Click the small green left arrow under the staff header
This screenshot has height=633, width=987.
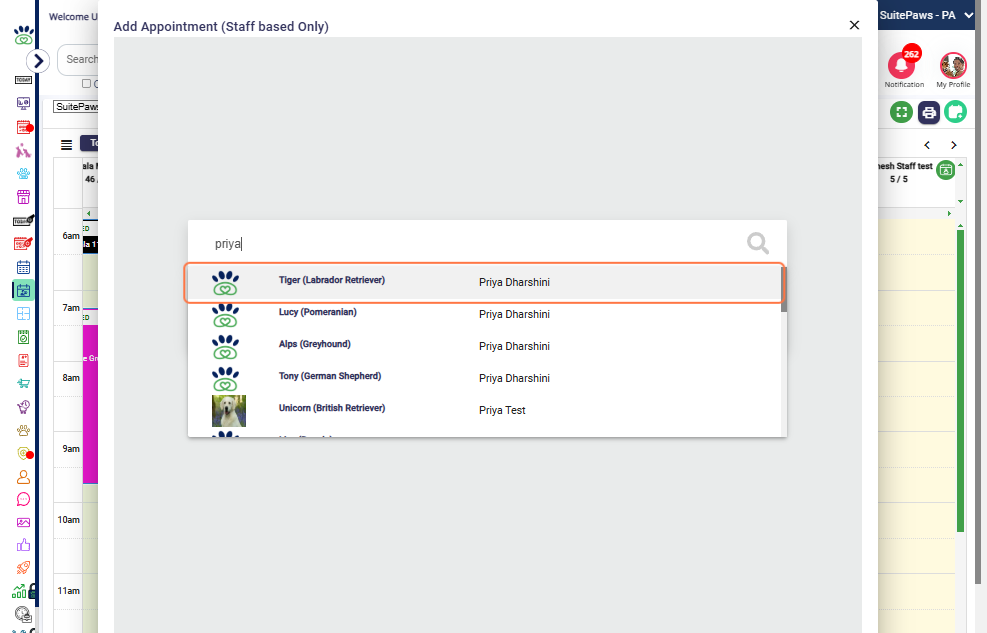tap(89, 213)
